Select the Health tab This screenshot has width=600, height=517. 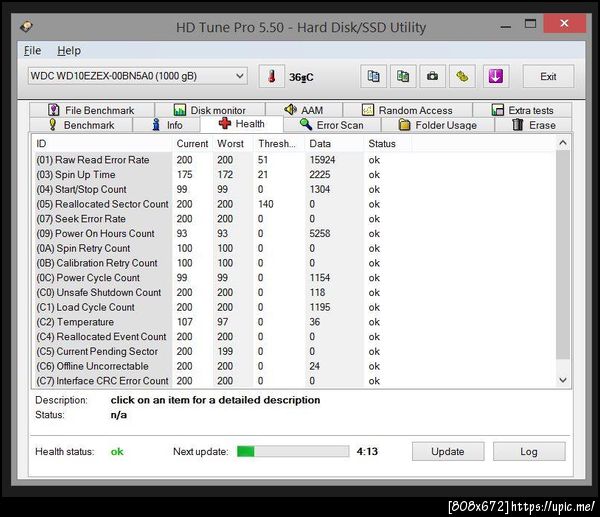[241, 124]
